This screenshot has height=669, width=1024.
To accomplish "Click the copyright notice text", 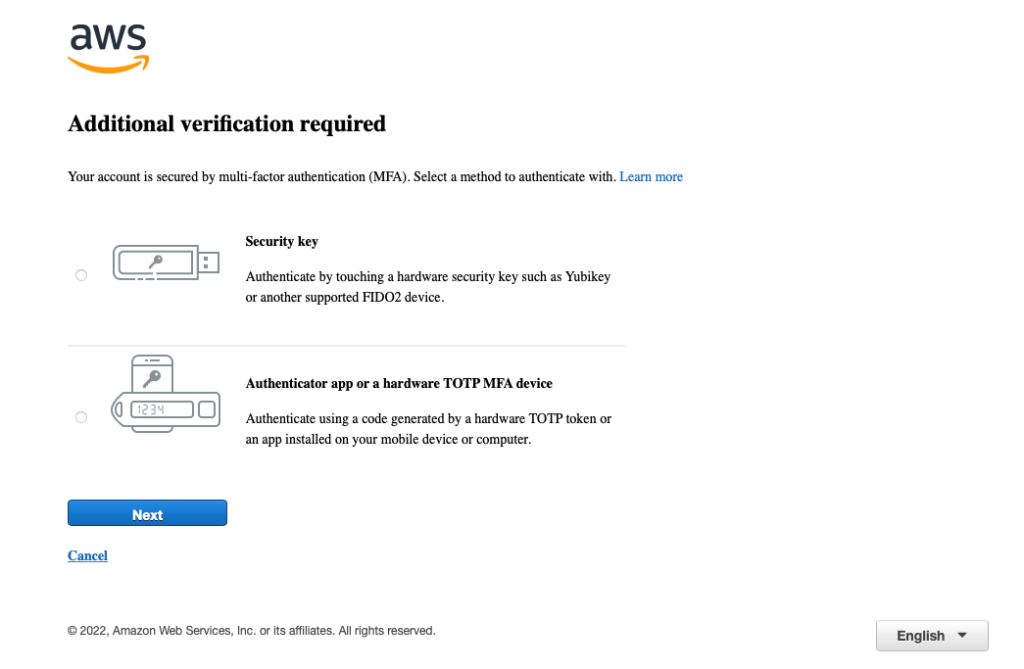I will [251, 630].
